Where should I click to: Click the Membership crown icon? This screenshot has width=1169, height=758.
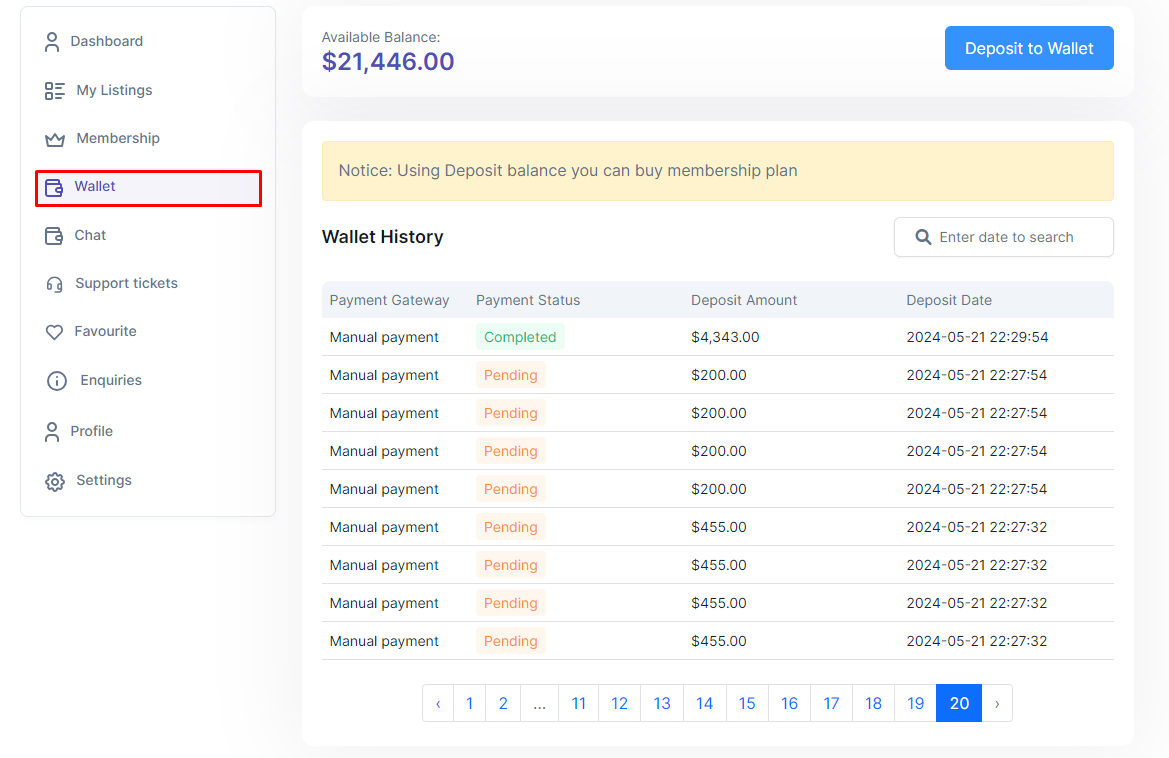pyautogui.click(x=55, y=139)
